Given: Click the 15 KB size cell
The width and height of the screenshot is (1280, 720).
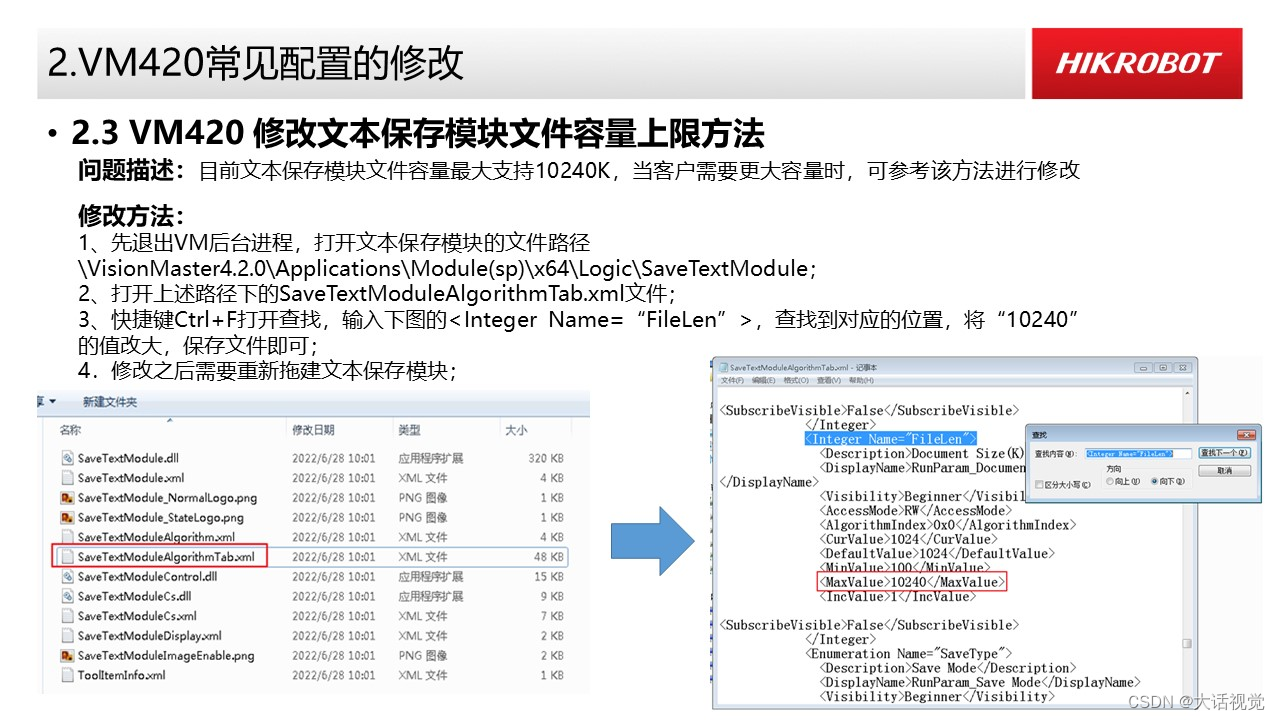Looking at the screenshot, I should click(549, 576).
